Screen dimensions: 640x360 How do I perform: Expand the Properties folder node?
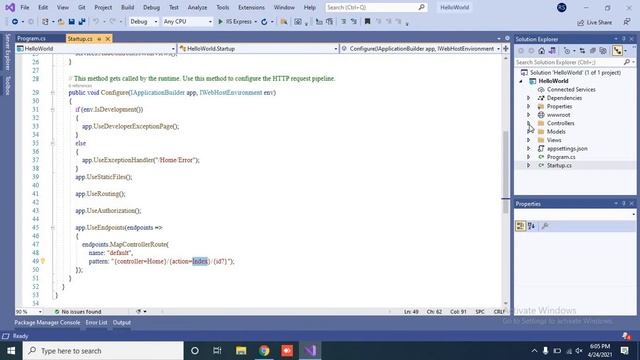click(529, 107)
